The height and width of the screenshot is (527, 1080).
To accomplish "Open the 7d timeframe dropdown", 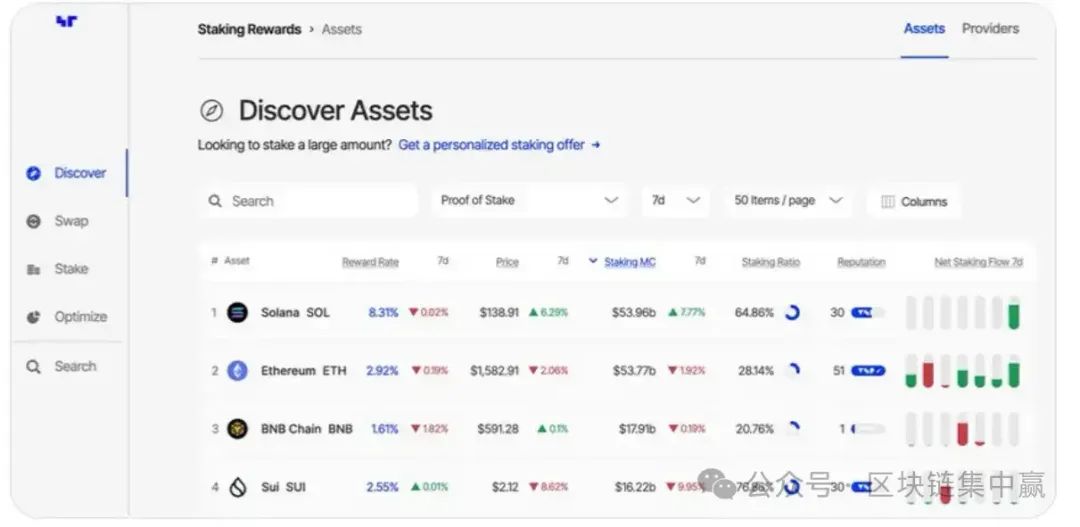I will [675, 200].
